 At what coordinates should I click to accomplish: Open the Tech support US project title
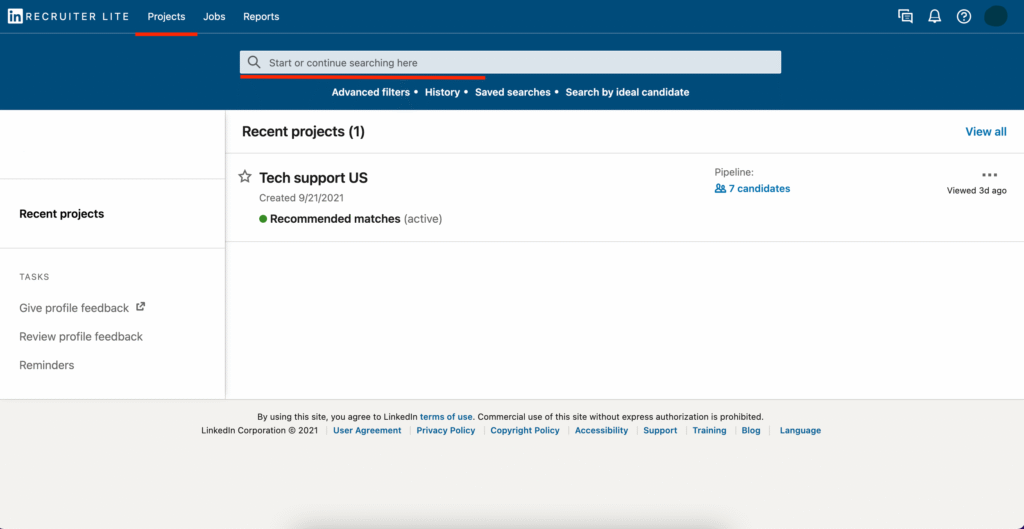click(313, 178)
